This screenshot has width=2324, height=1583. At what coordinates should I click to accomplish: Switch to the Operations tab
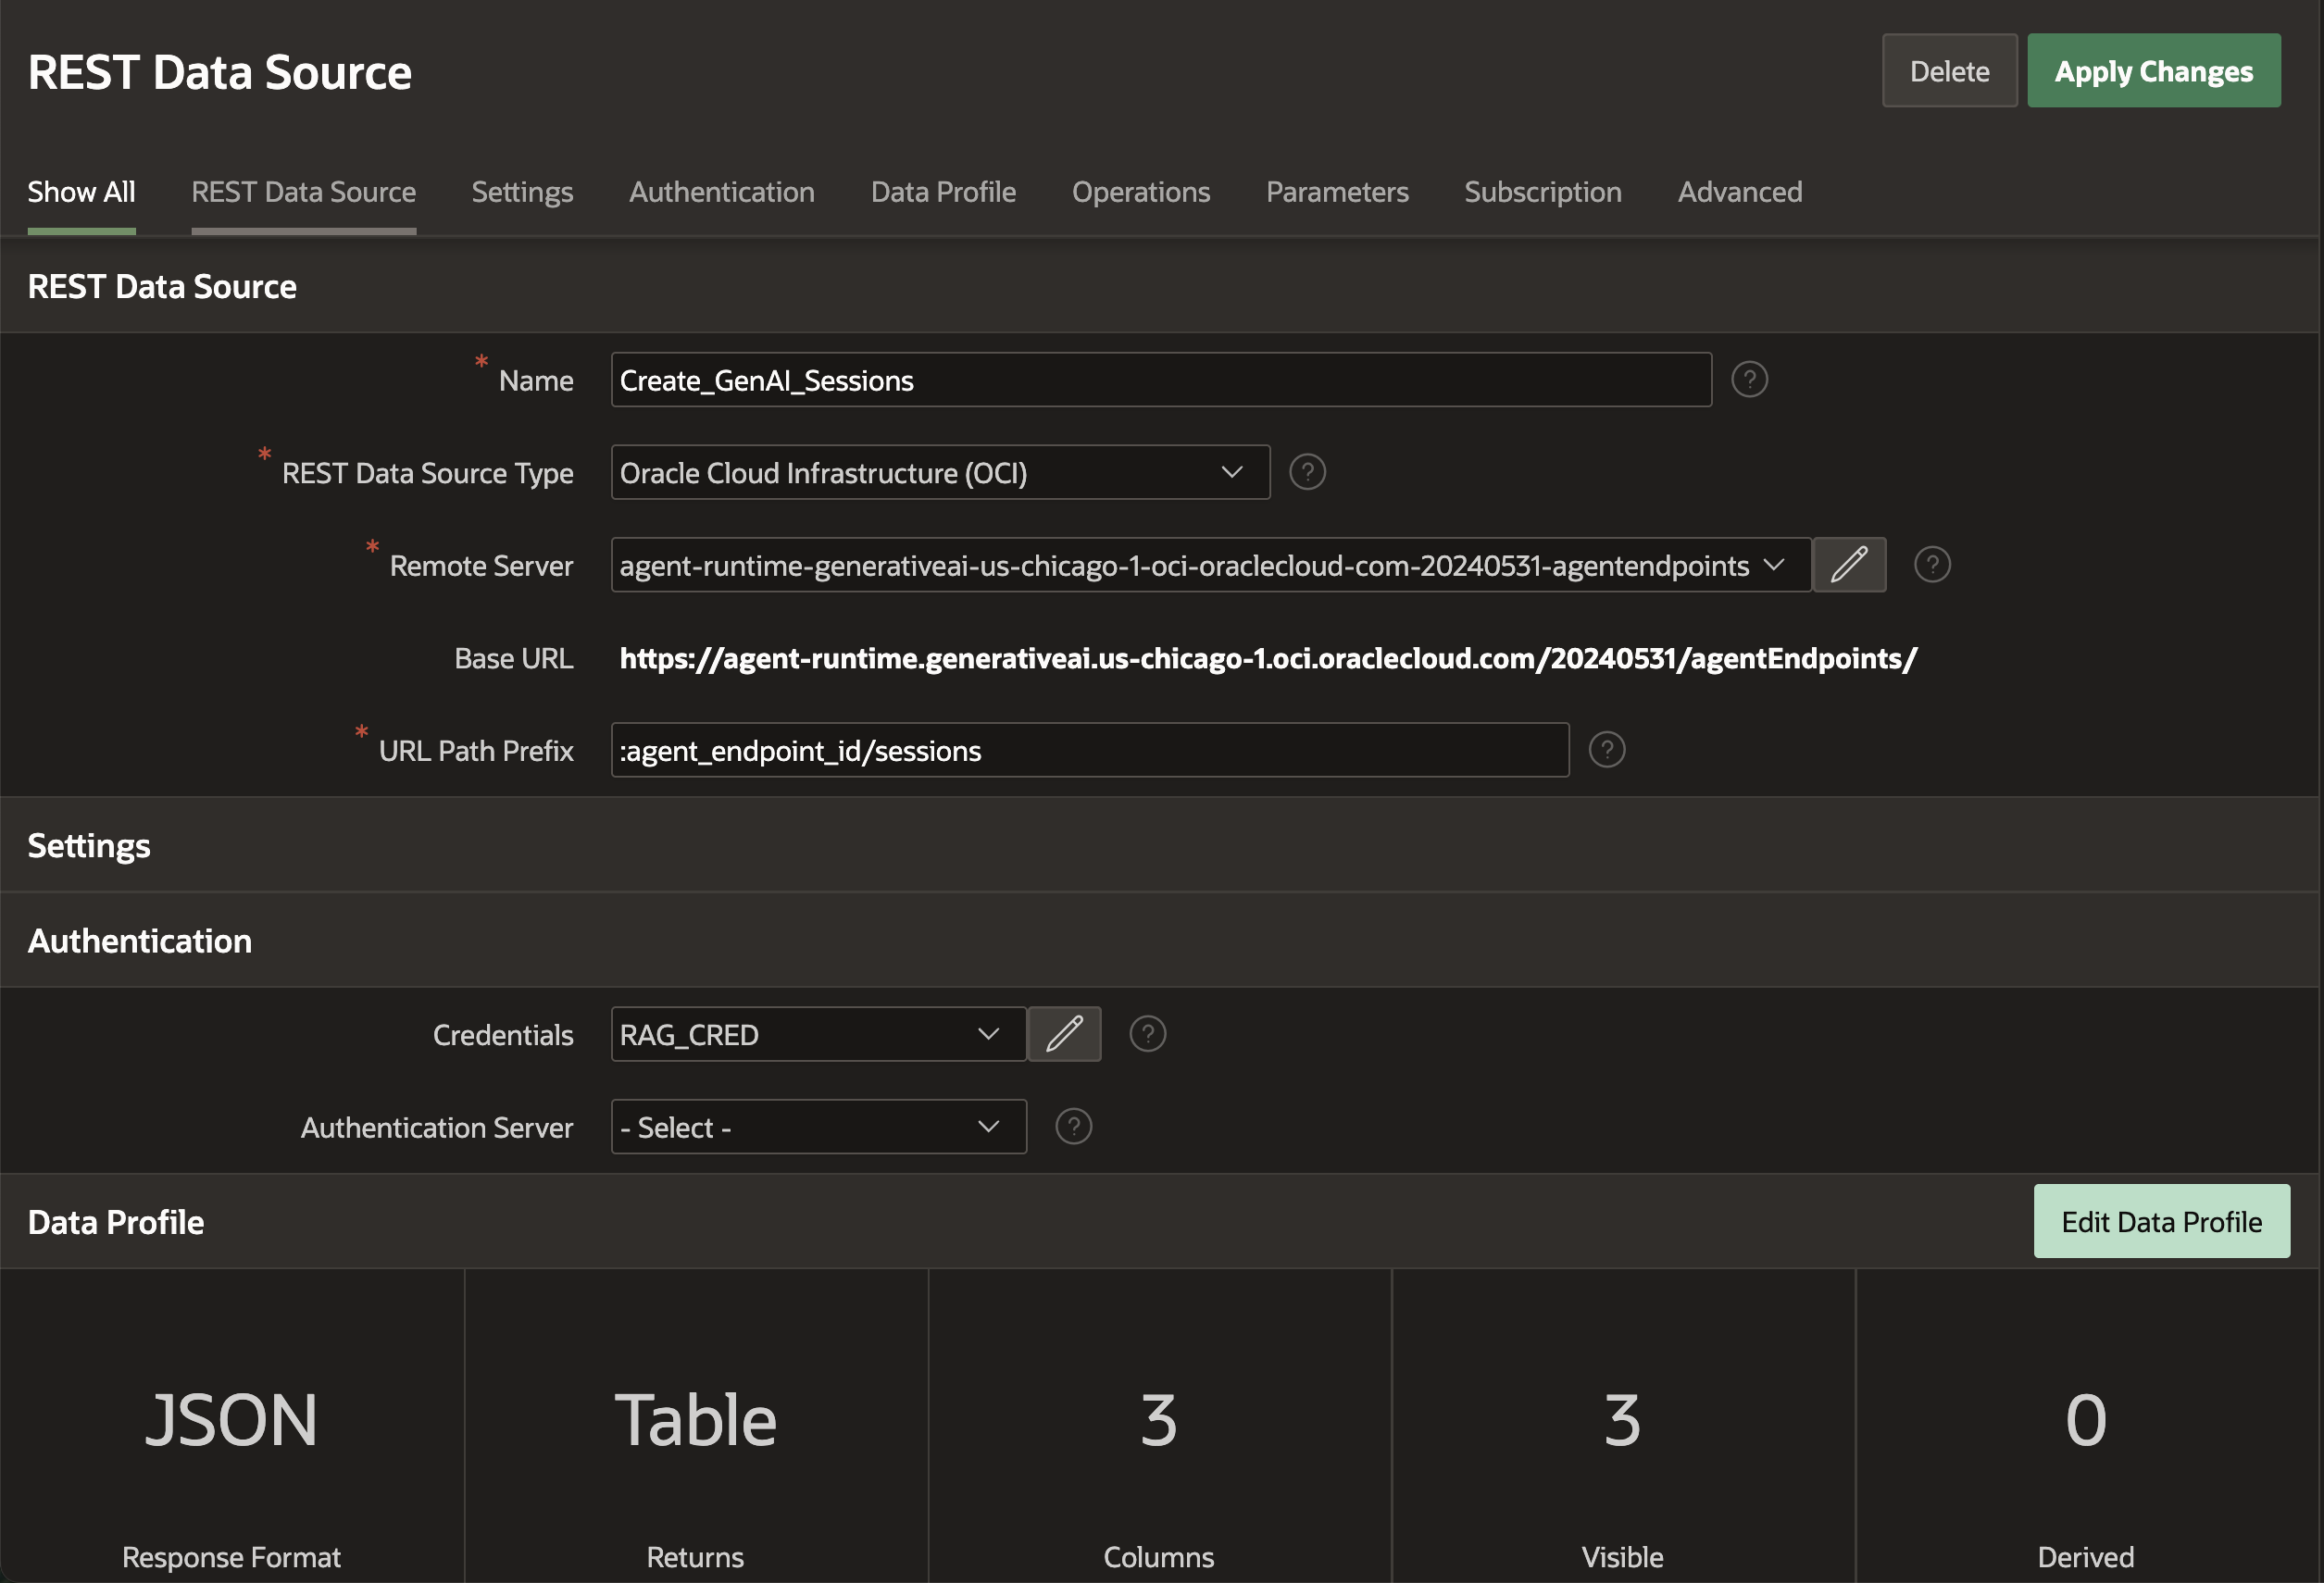pos(1141,192)
